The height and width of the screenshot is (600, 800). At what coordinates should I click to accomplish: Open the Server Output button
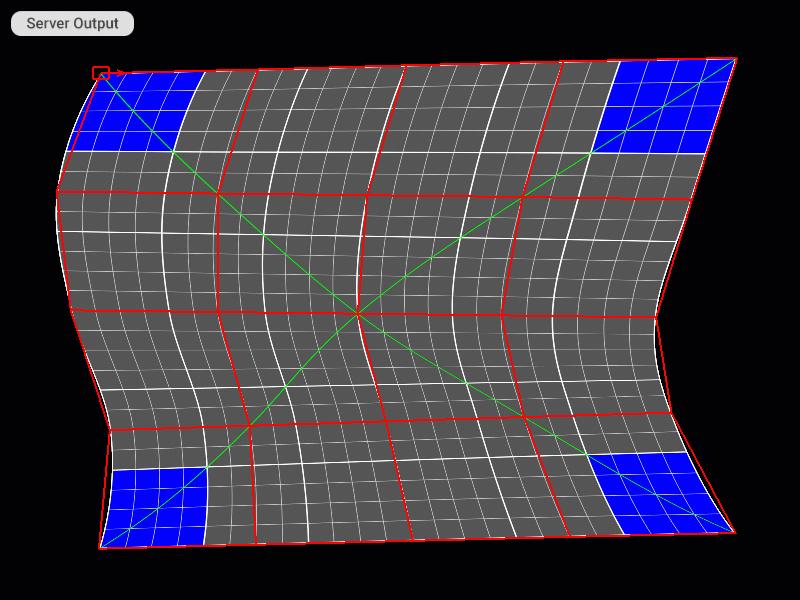72,23
